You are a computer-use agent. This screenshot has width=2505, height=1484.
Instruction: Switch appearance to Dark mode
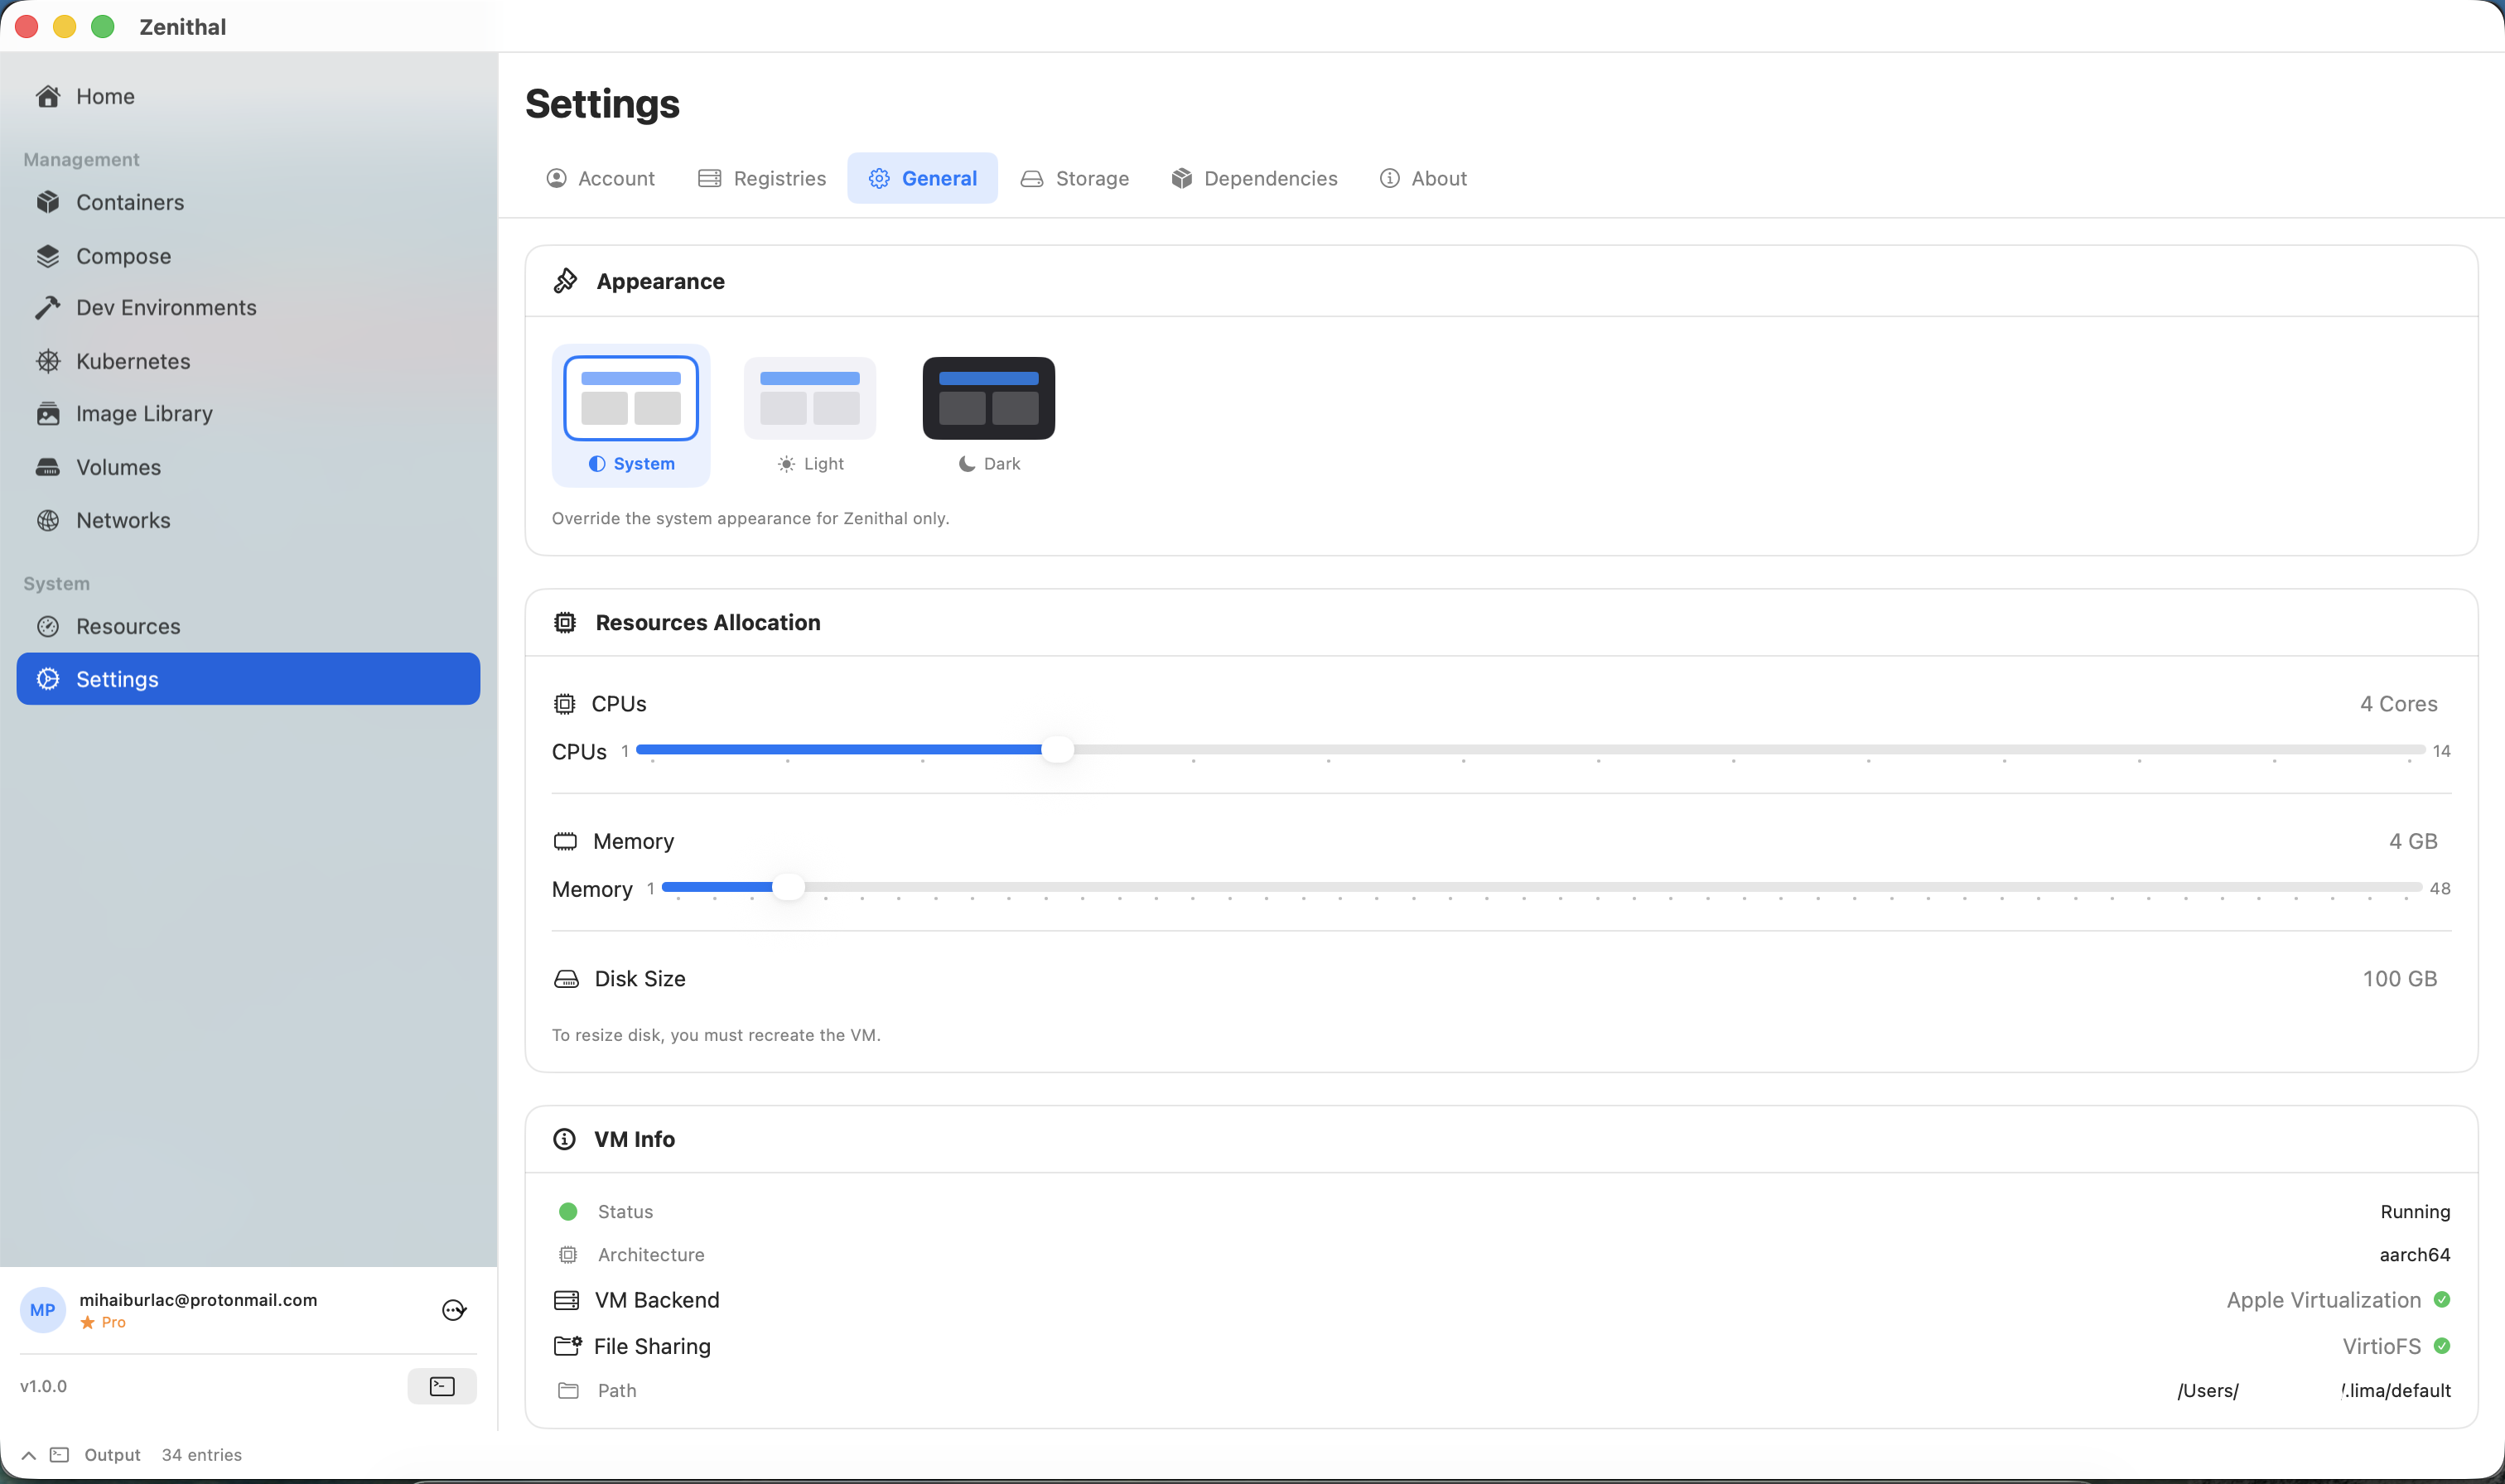[988, 415]
